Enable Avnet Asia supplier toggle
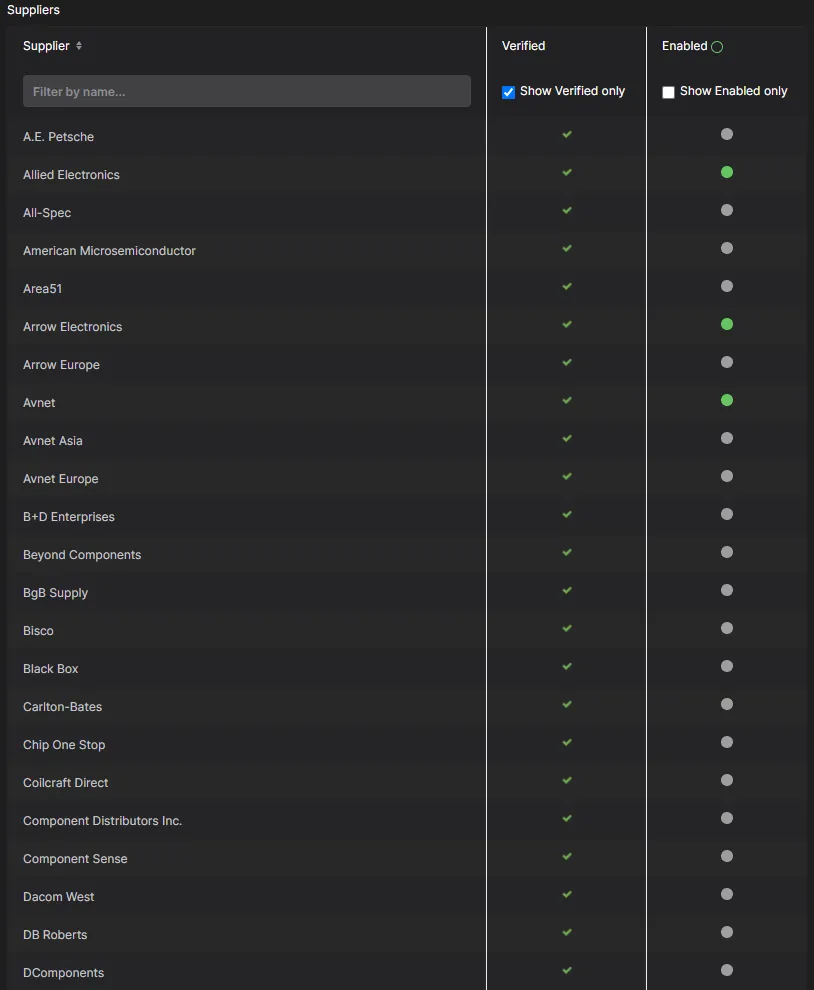814x990 pixels. (x=727, y=438)
